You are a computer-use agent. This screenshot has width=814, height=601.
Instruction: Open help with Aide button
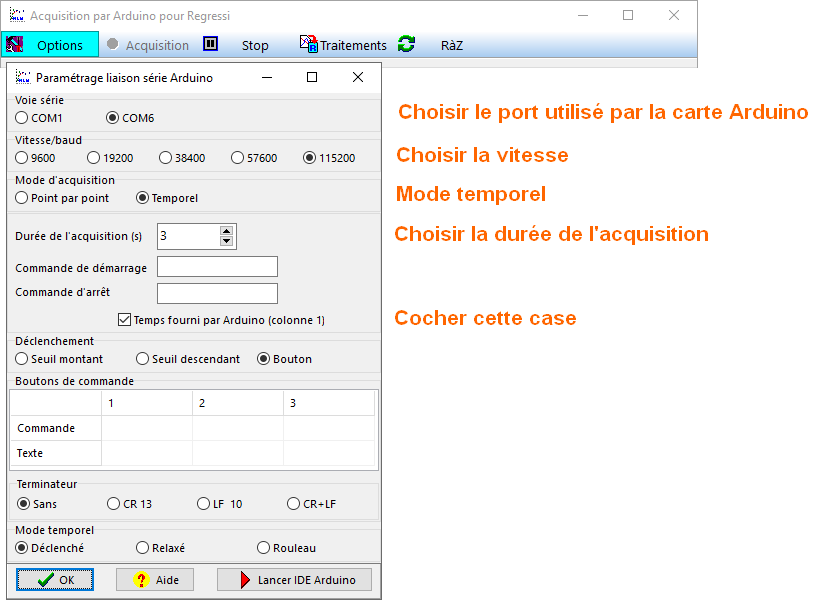(155, 580)
